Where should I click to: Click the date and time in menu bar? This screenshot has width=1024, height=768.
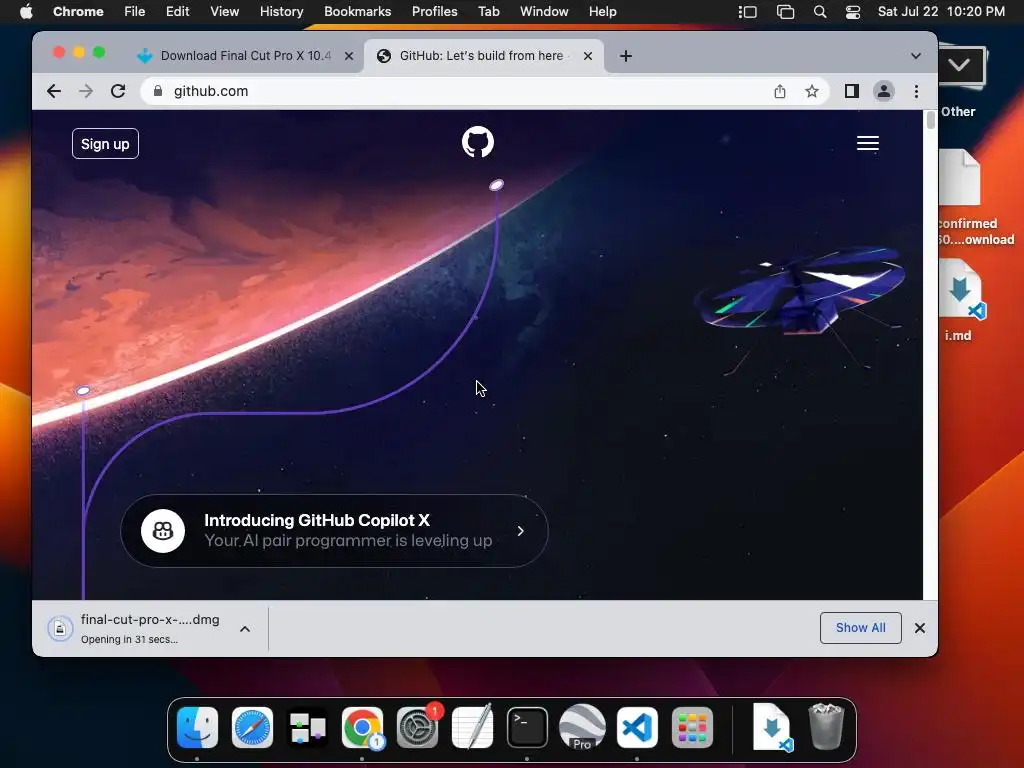tap(941, 12)
